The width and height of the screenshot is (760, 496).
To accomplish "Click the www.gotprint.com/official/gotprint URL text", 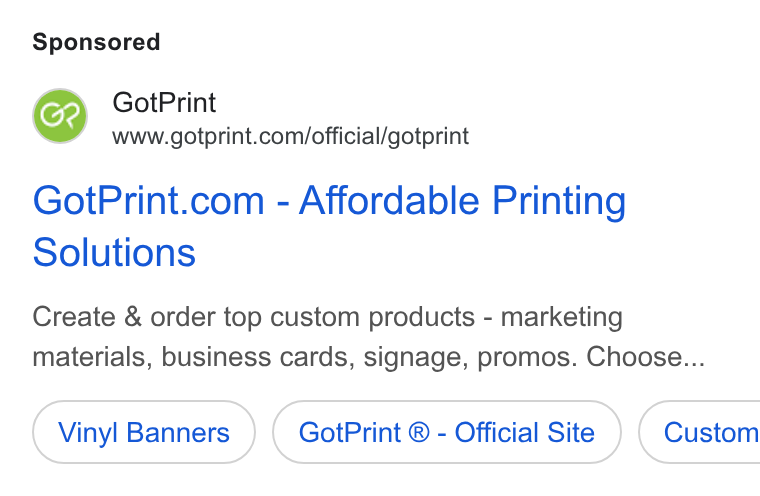I will click(290, 136).
